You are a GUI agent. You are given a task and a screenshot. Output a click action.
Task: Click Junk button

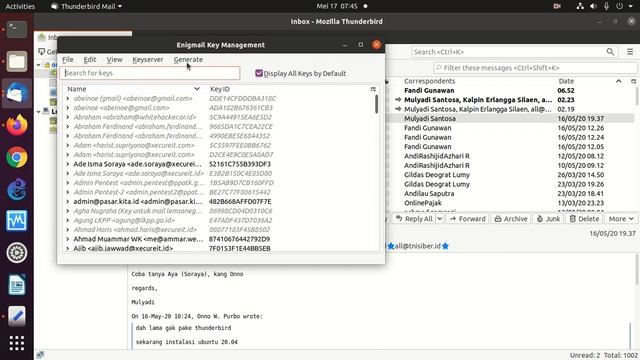[x=548, y=219]
